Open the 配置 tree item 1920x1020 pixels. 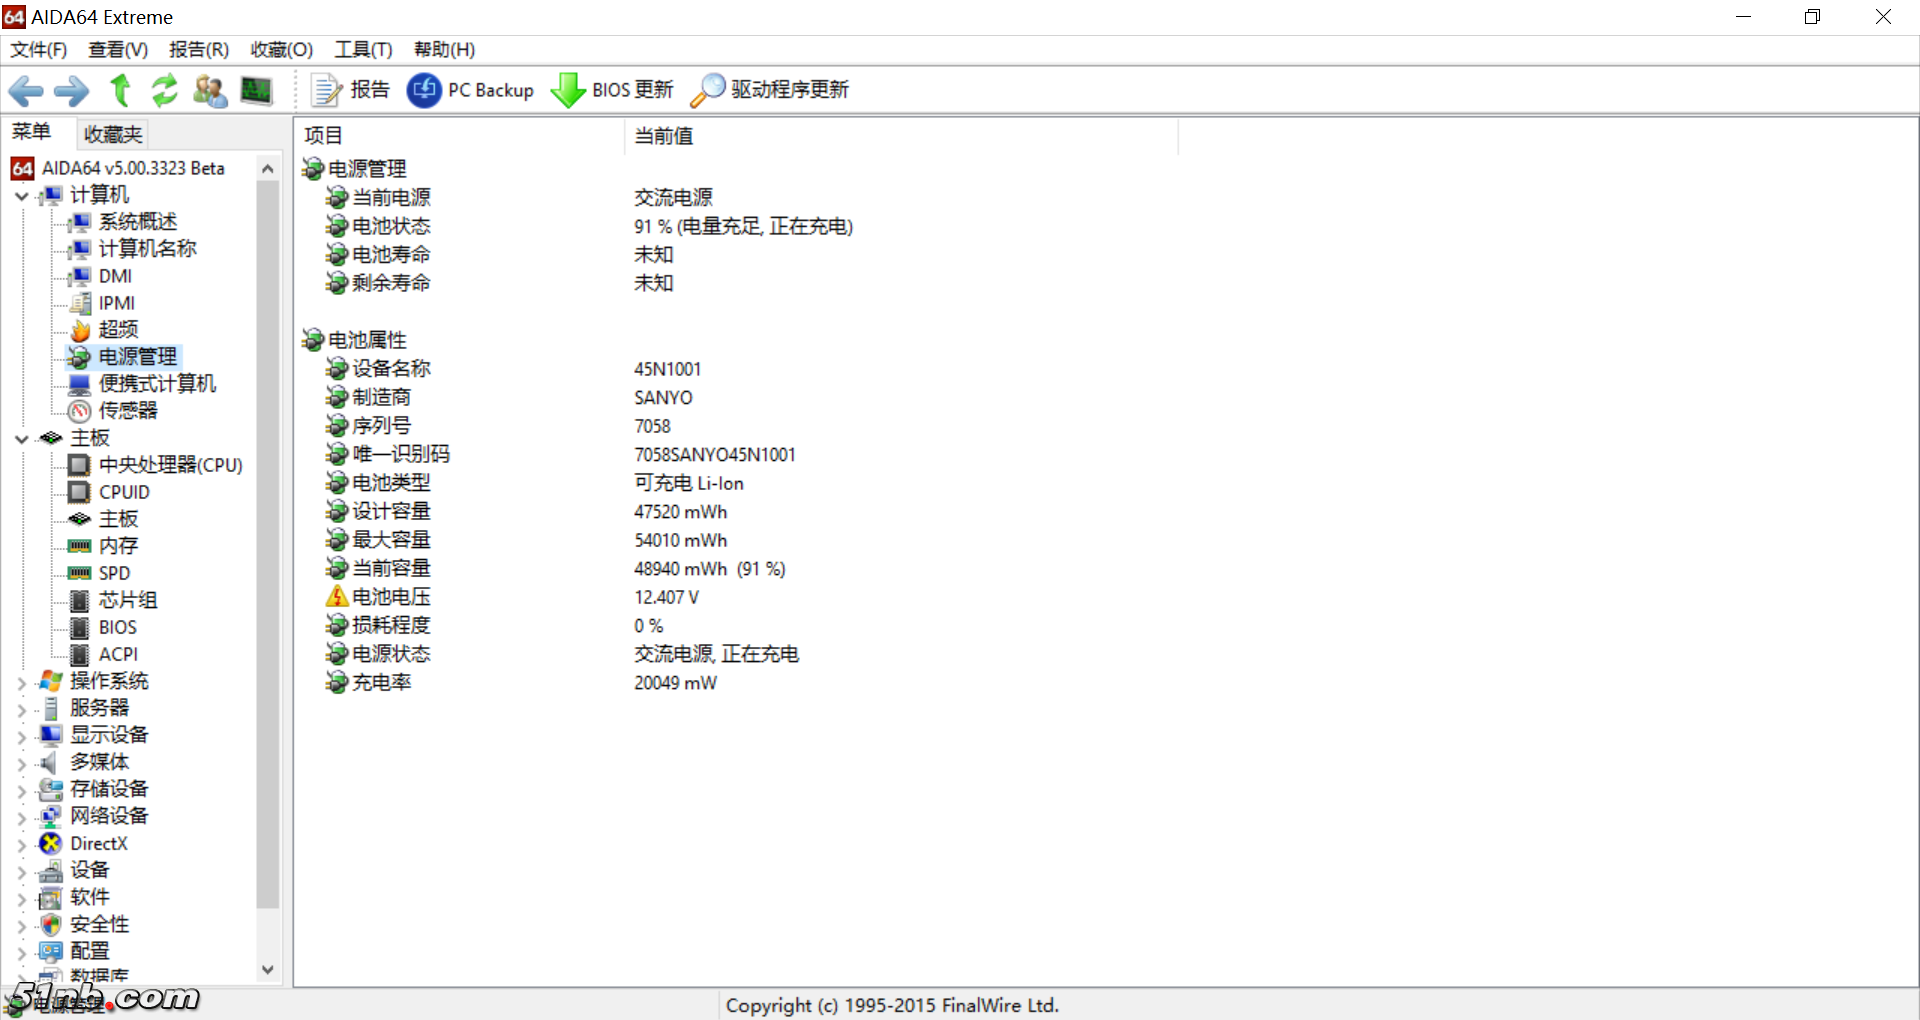pyautogui.click(x=89, y=952)
